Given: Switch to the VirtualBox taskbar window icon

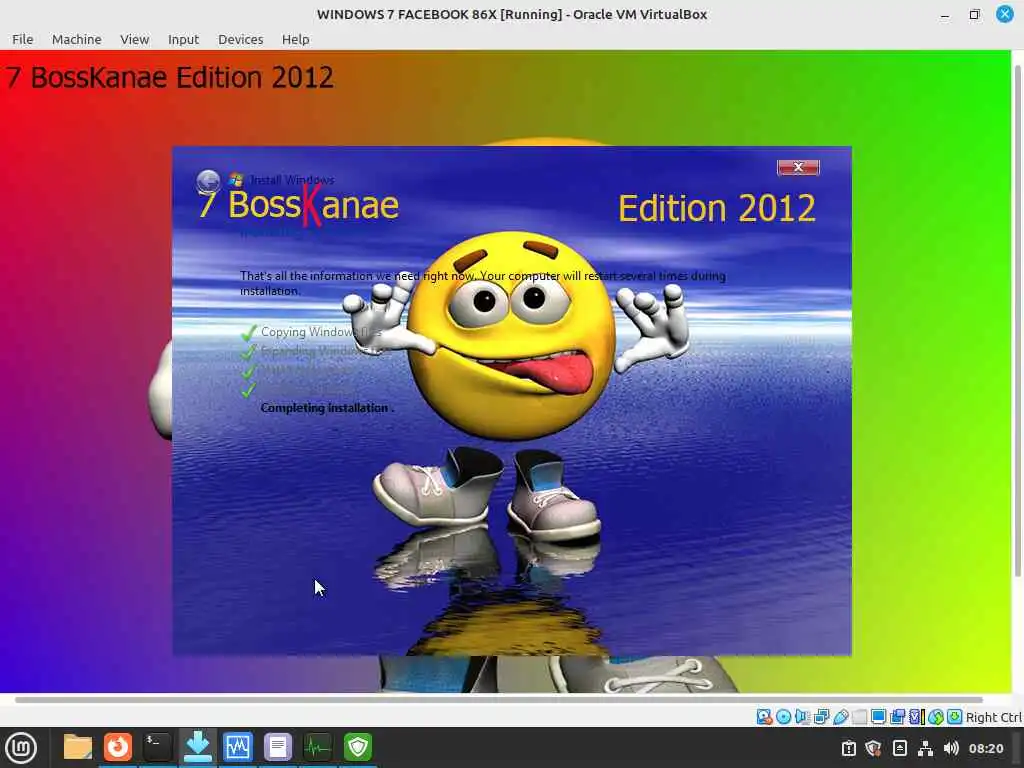Looking at the screenshot, I should (237, 747).
